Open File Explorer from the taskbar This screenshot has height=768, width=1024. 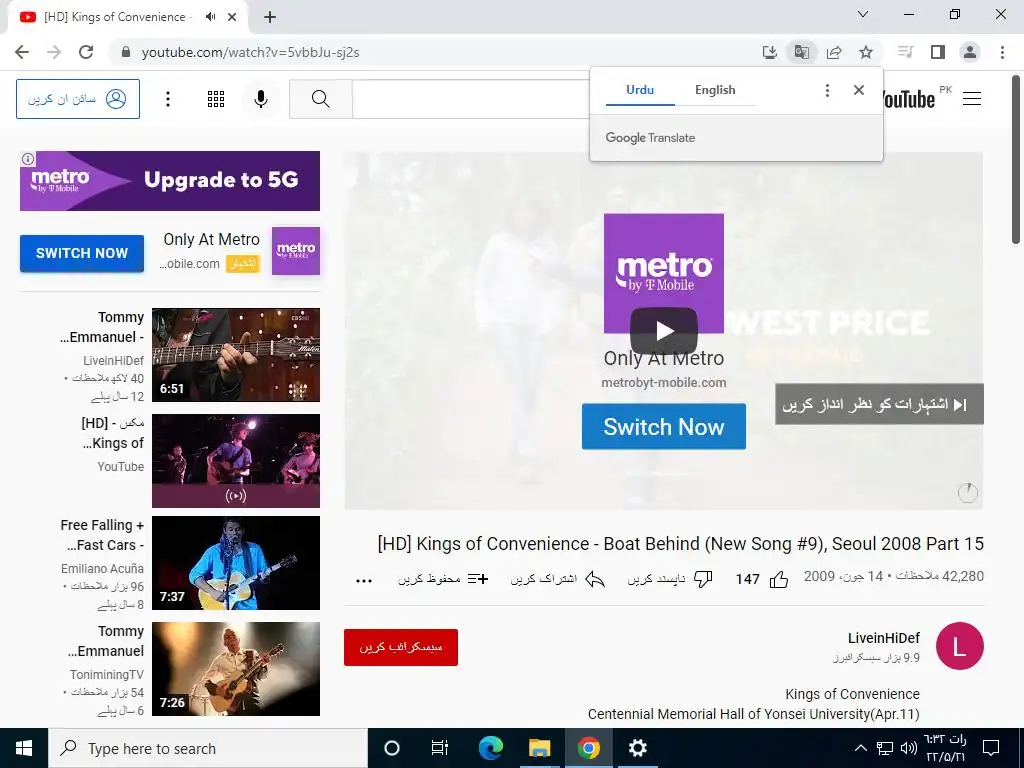tap(539, 748)
